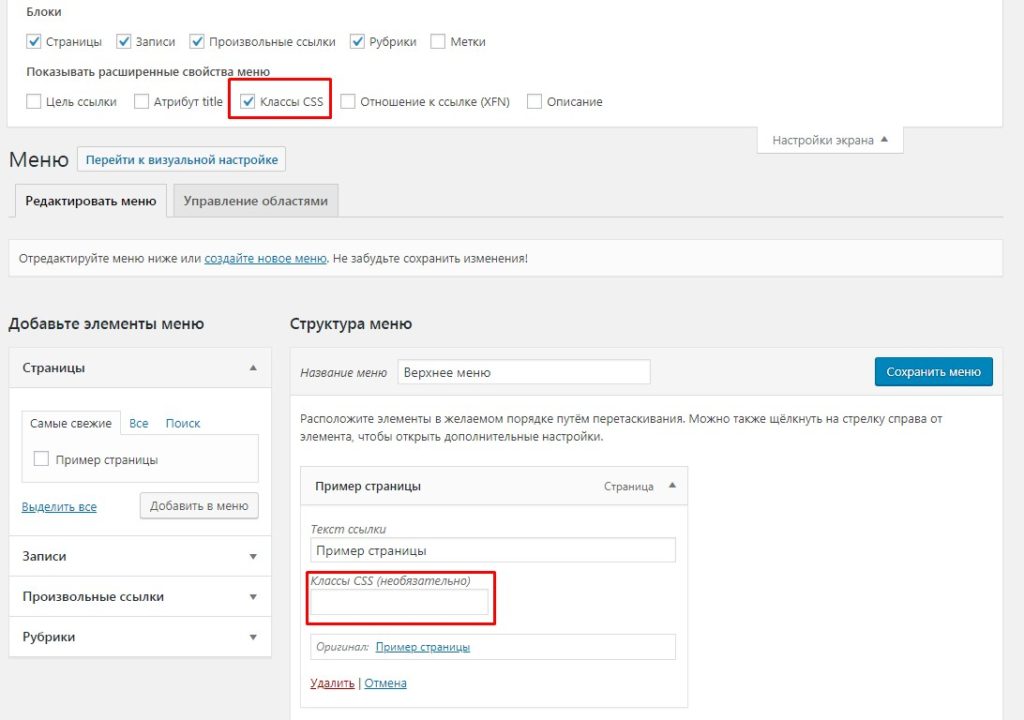Collapse the Настройки экрана panel
Viewport: 1024px width, 720px height.
pyautogui.click(x=829, y=141)
